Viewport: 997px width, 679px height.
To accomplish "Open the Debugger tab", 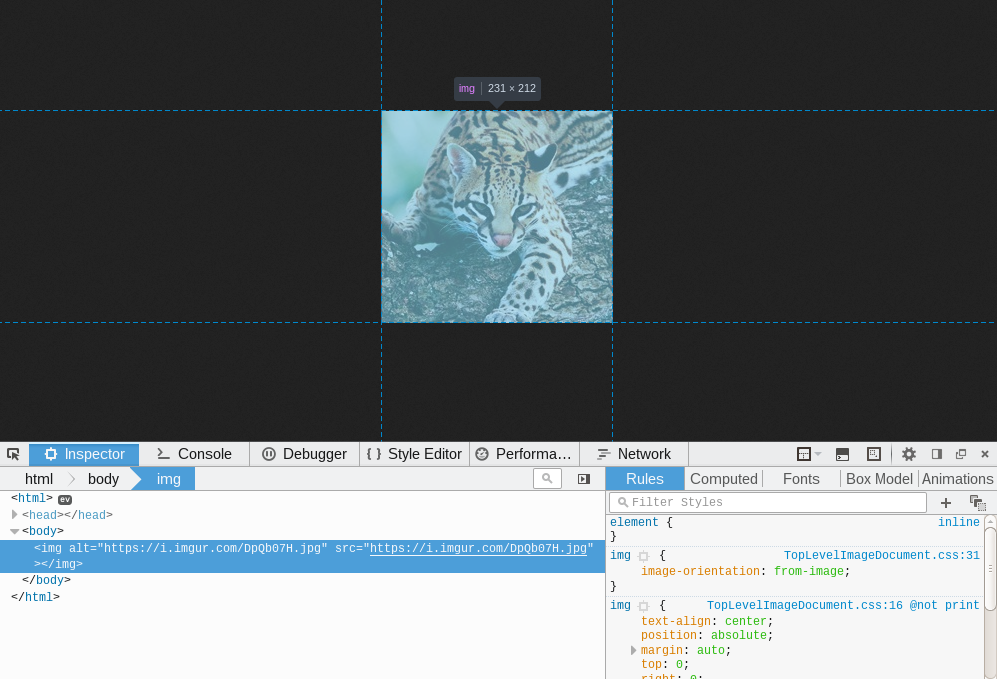I will coord(305,454).
